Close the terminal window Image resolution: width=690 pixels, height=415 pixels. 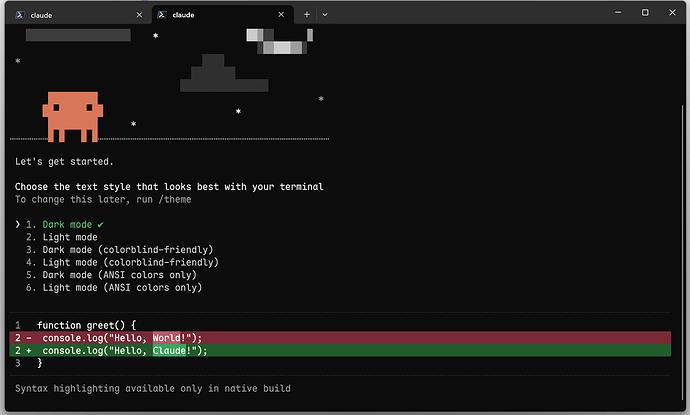point(672,12)
